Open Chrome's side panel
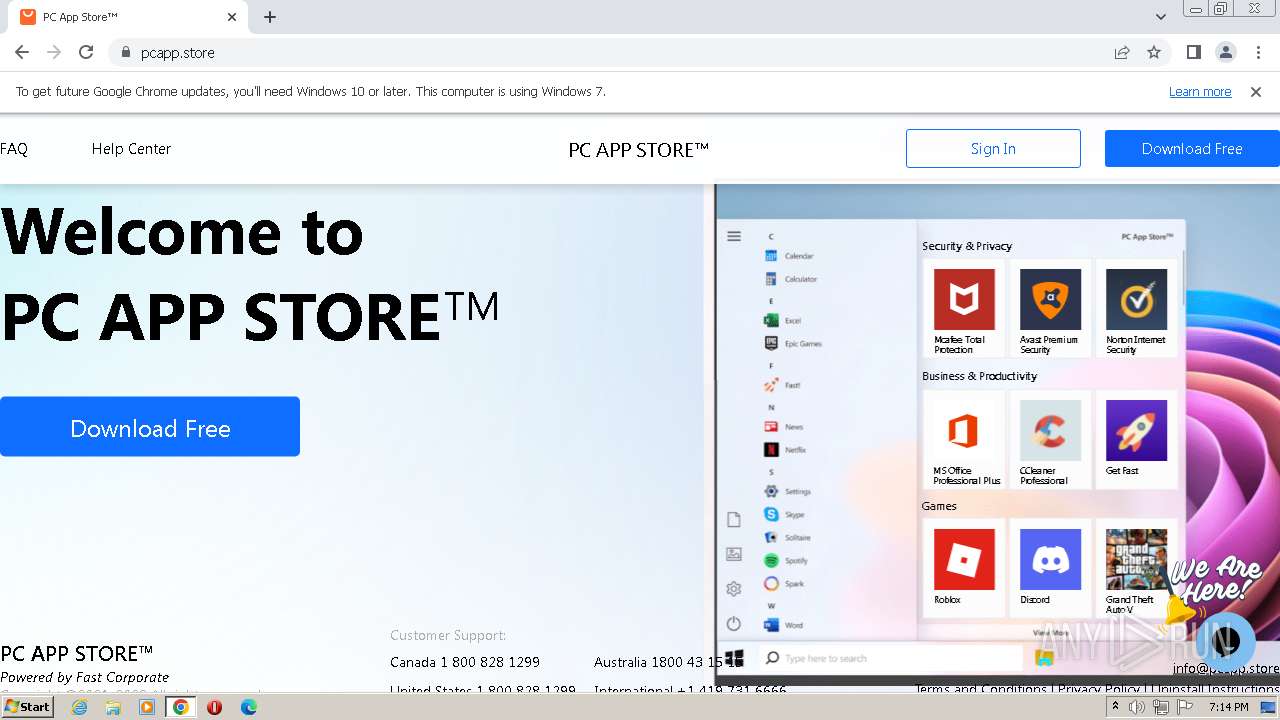This screenshot has height=720, width=1280. (1193, 52)
